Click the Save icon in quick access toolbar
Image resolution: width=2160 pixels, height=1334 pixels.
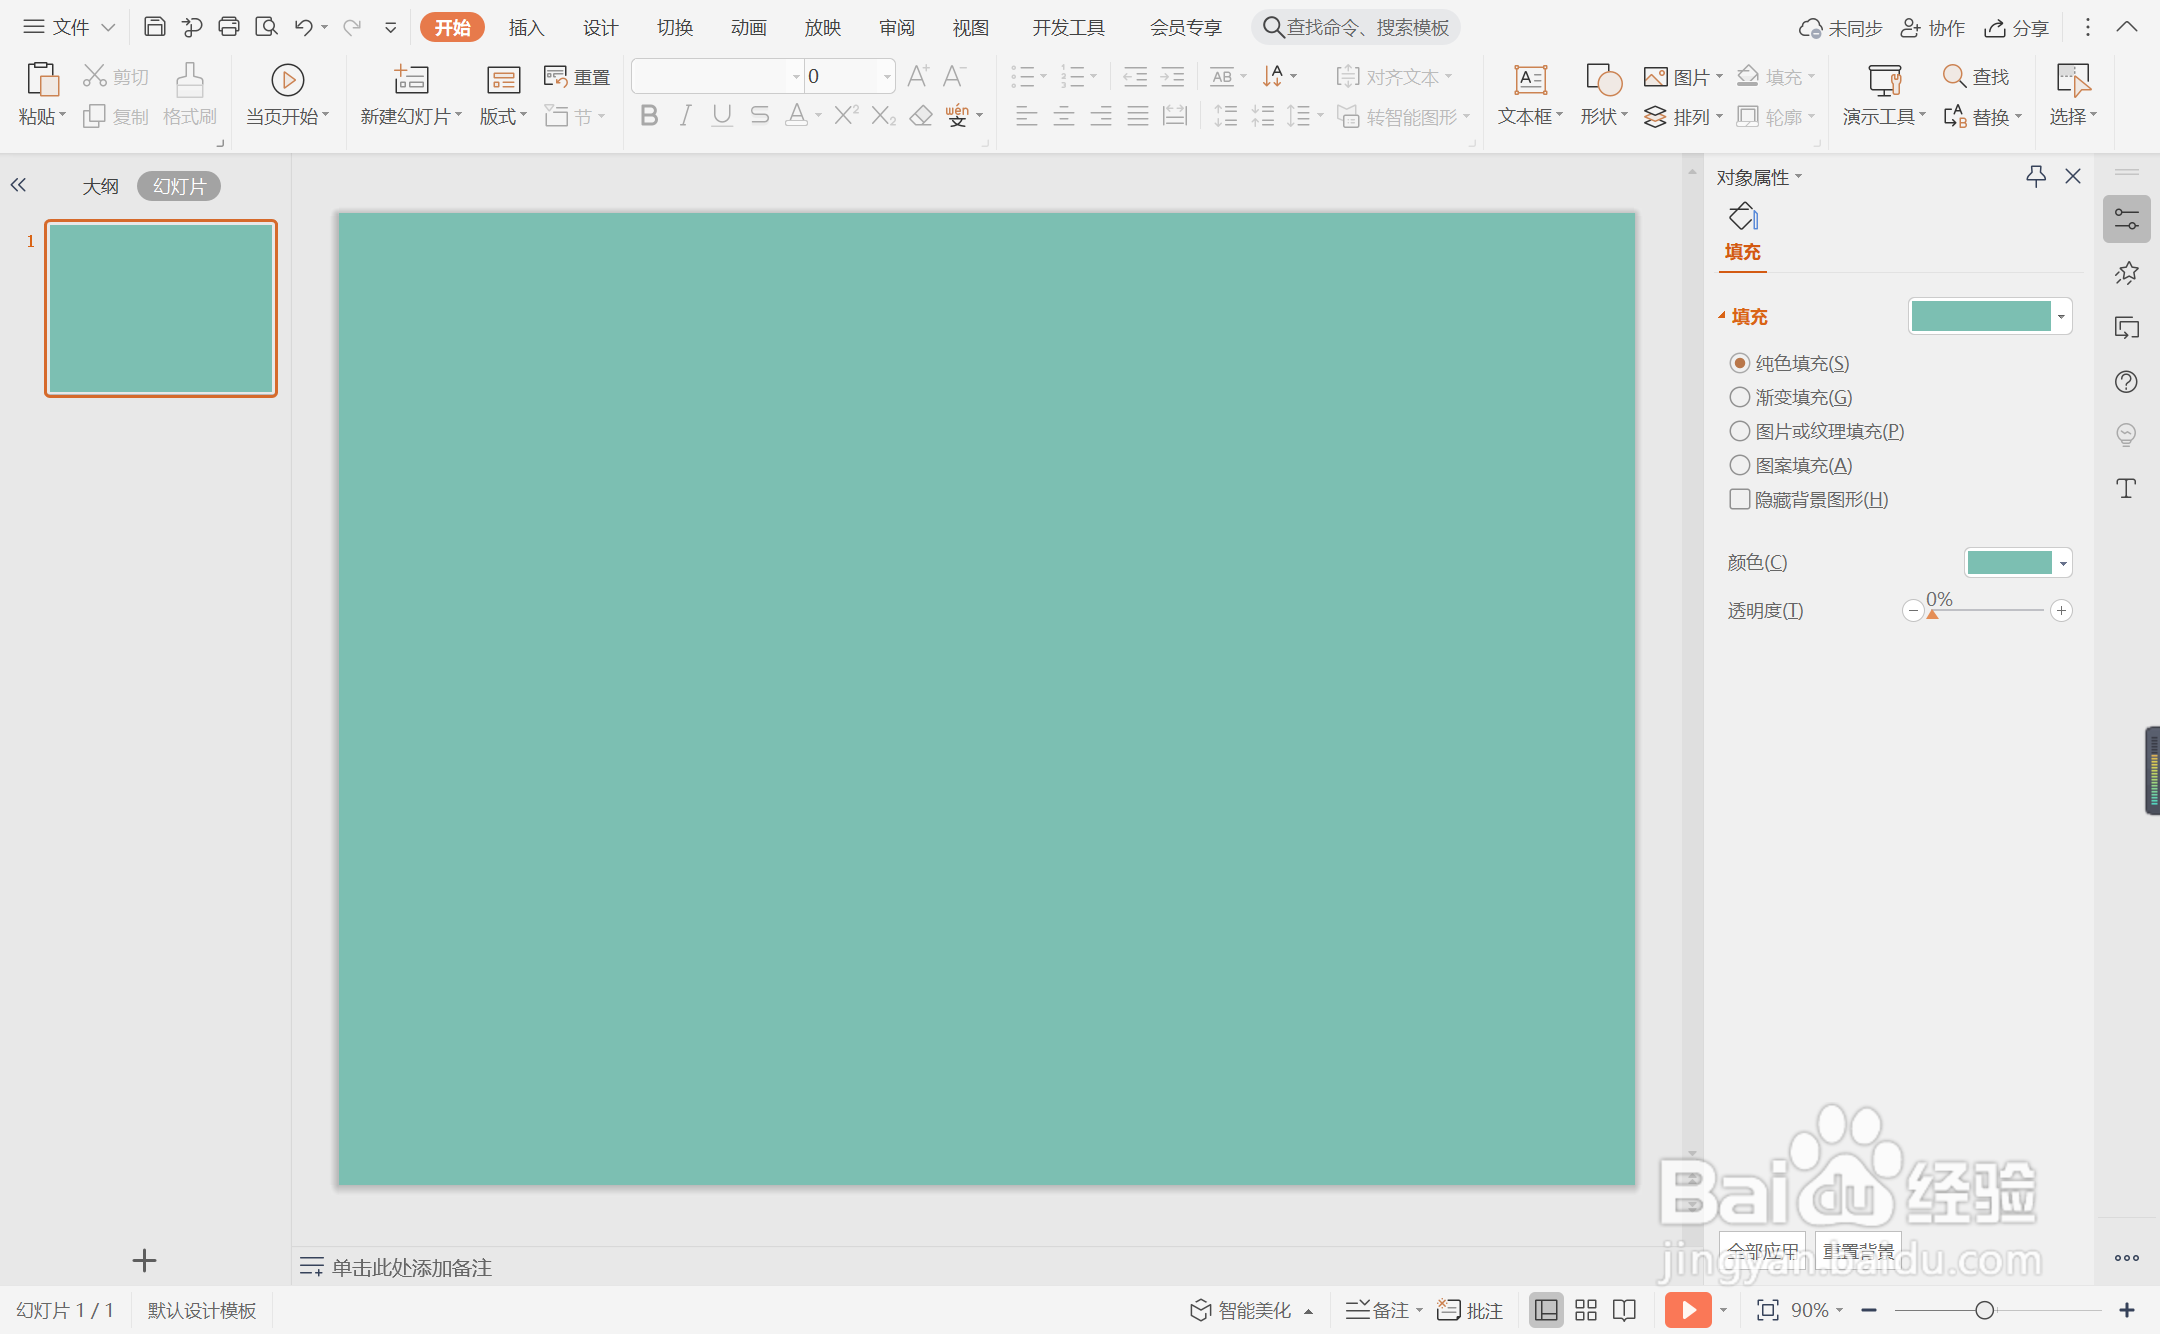pyautogui.click(x=154, y=27)
